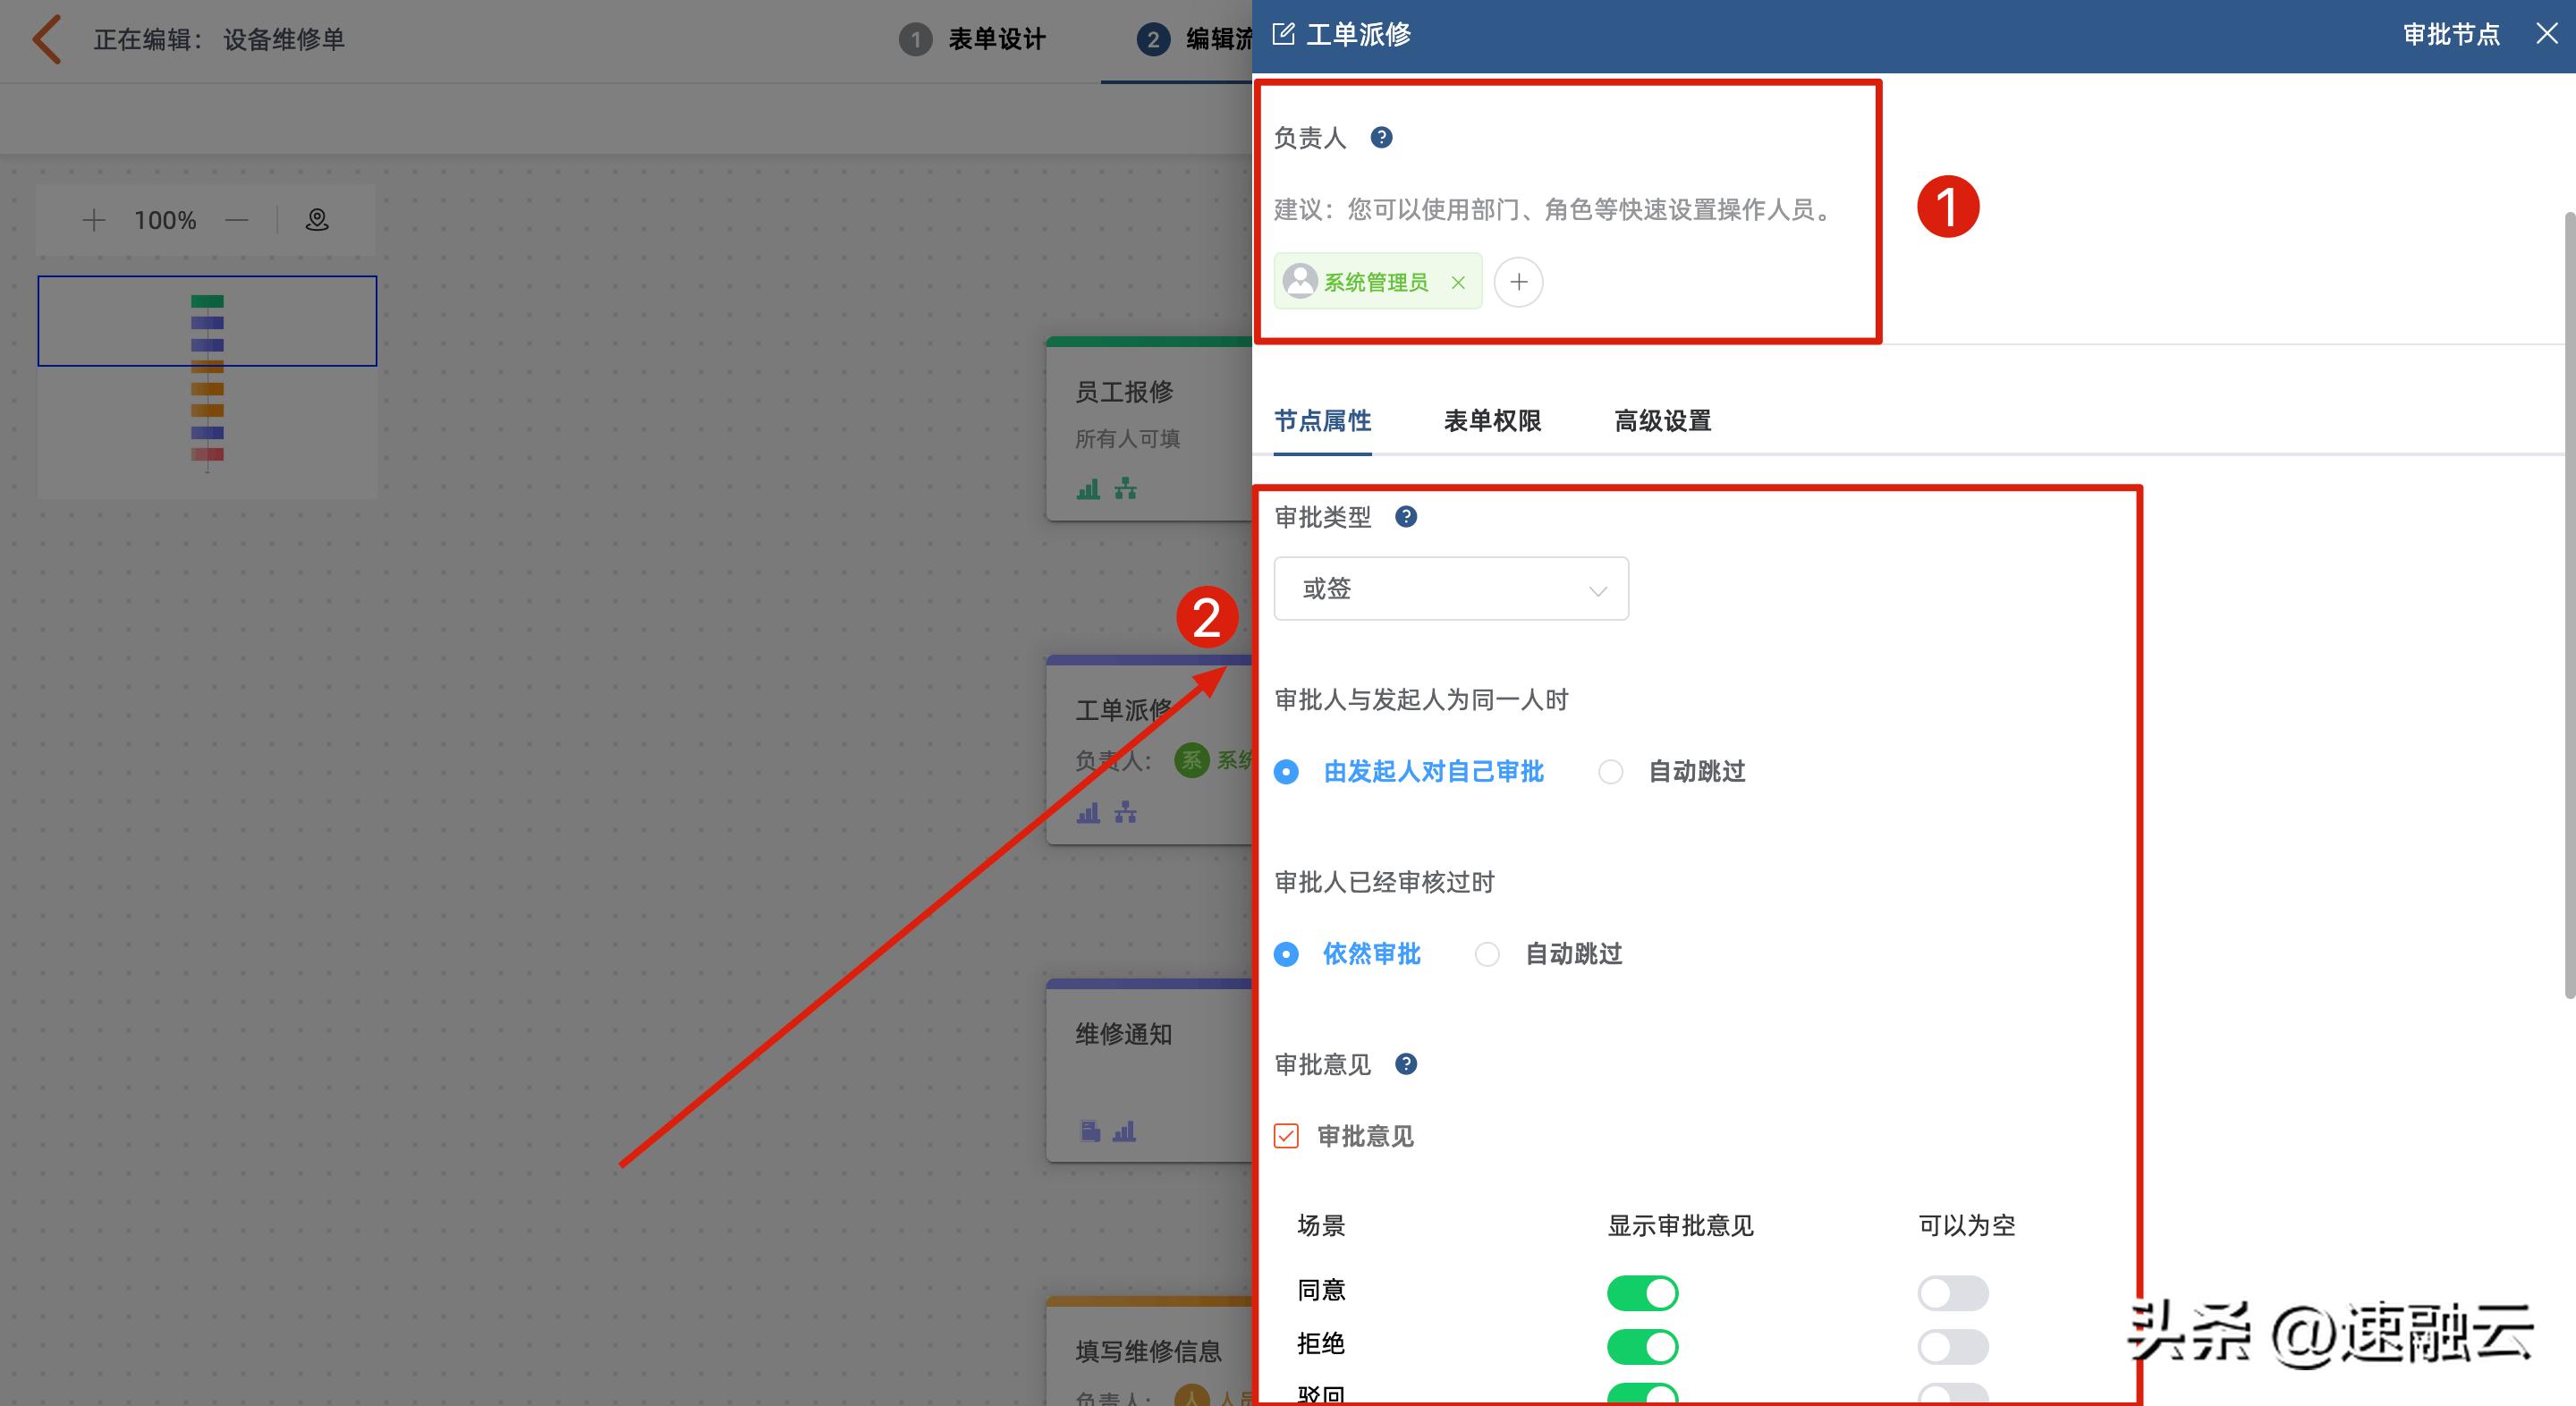2576x1406 pixels.
Task: Zoom in canvas using the plus icon
Action: (x=93, y=220)
